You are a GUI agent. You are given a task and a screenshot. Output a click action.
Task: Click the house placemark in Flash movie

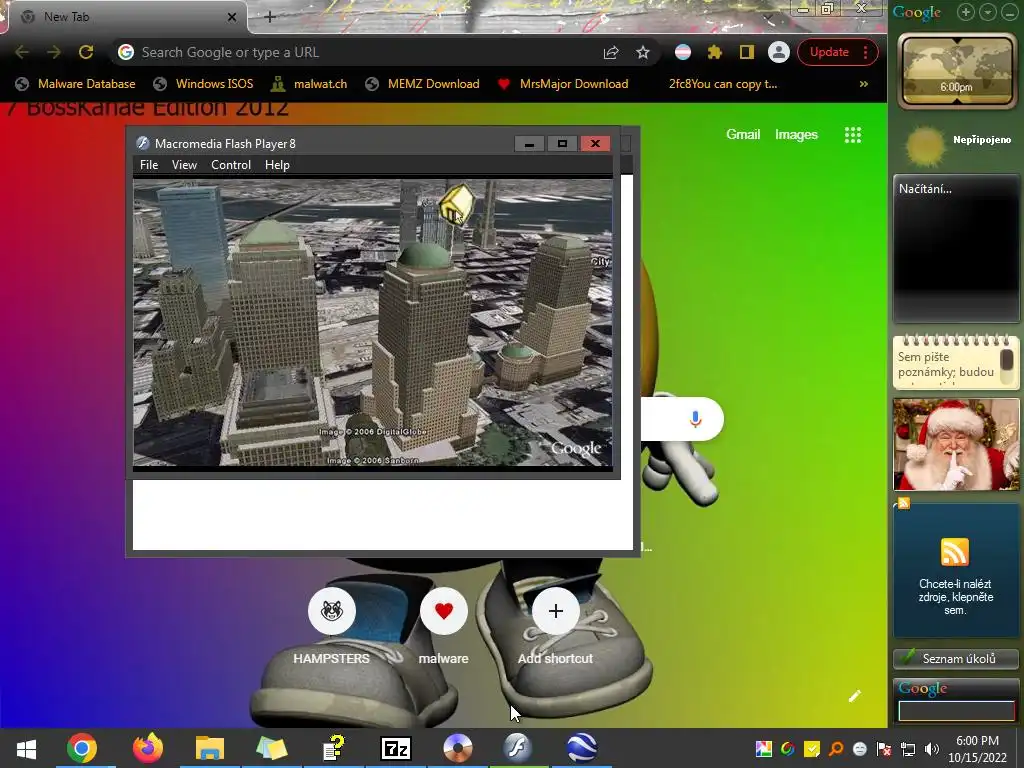tap(456, 204)
